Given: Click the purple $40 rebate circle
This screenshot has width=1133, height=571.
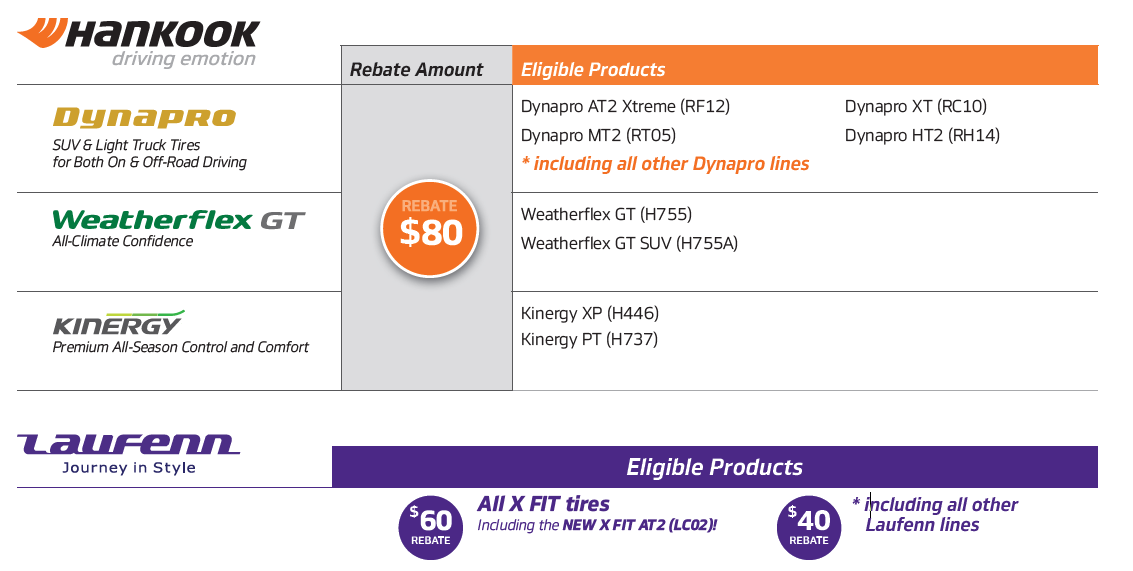Looking at the screenshot, I should (x=809, y=528).
